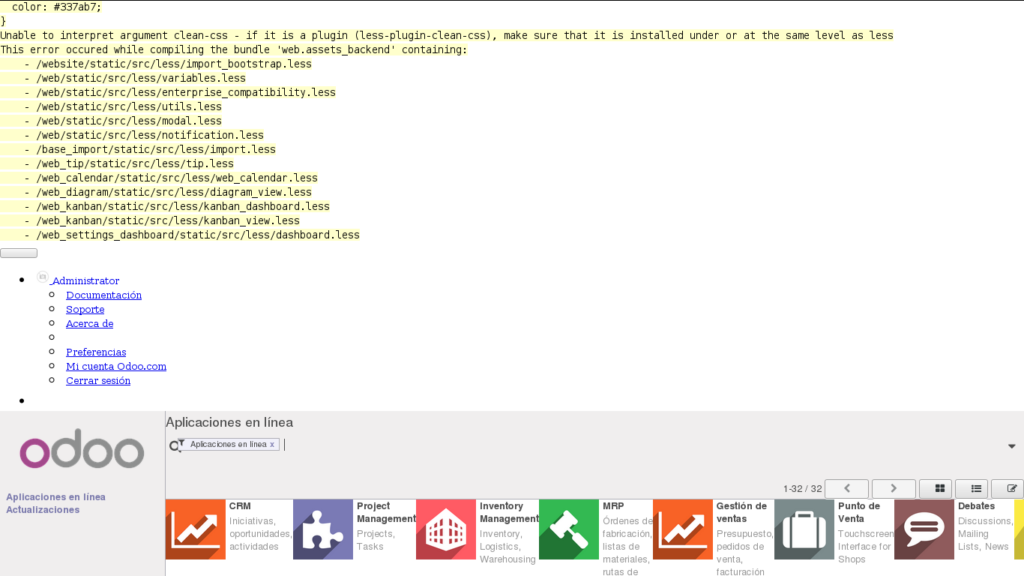Select Actualizaciones sidebar menu

point(42,509)
